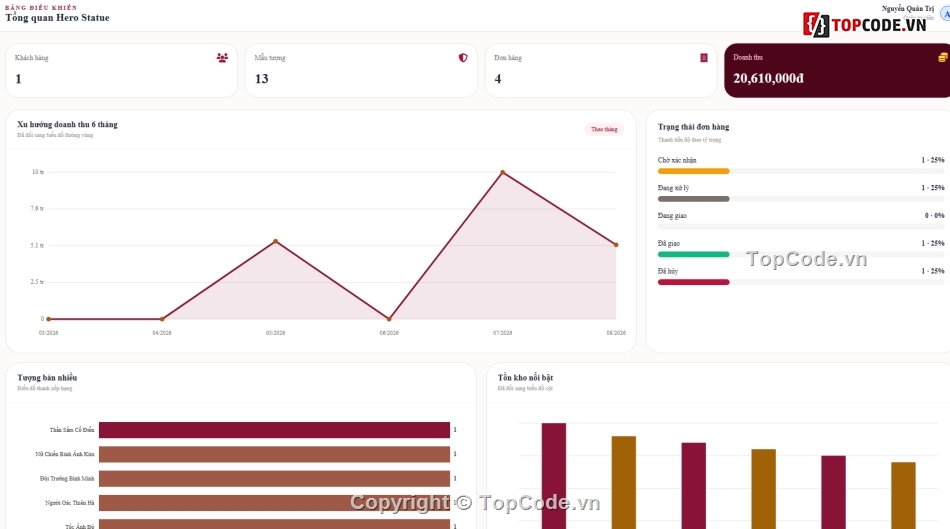
Task: Click the green Đã giao progress bar
Action: click(694, 255)
